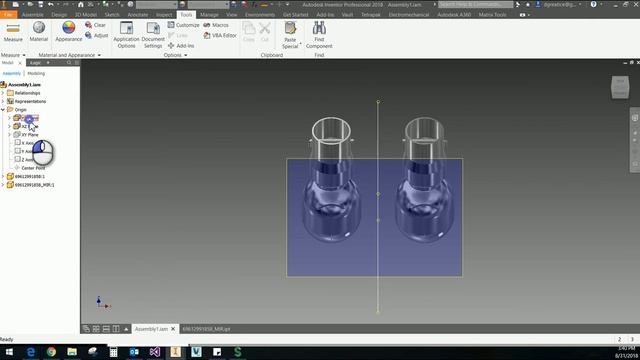Collapse the Origin folder
Viewport: 640px width, 360px height.
coord(3,109)
